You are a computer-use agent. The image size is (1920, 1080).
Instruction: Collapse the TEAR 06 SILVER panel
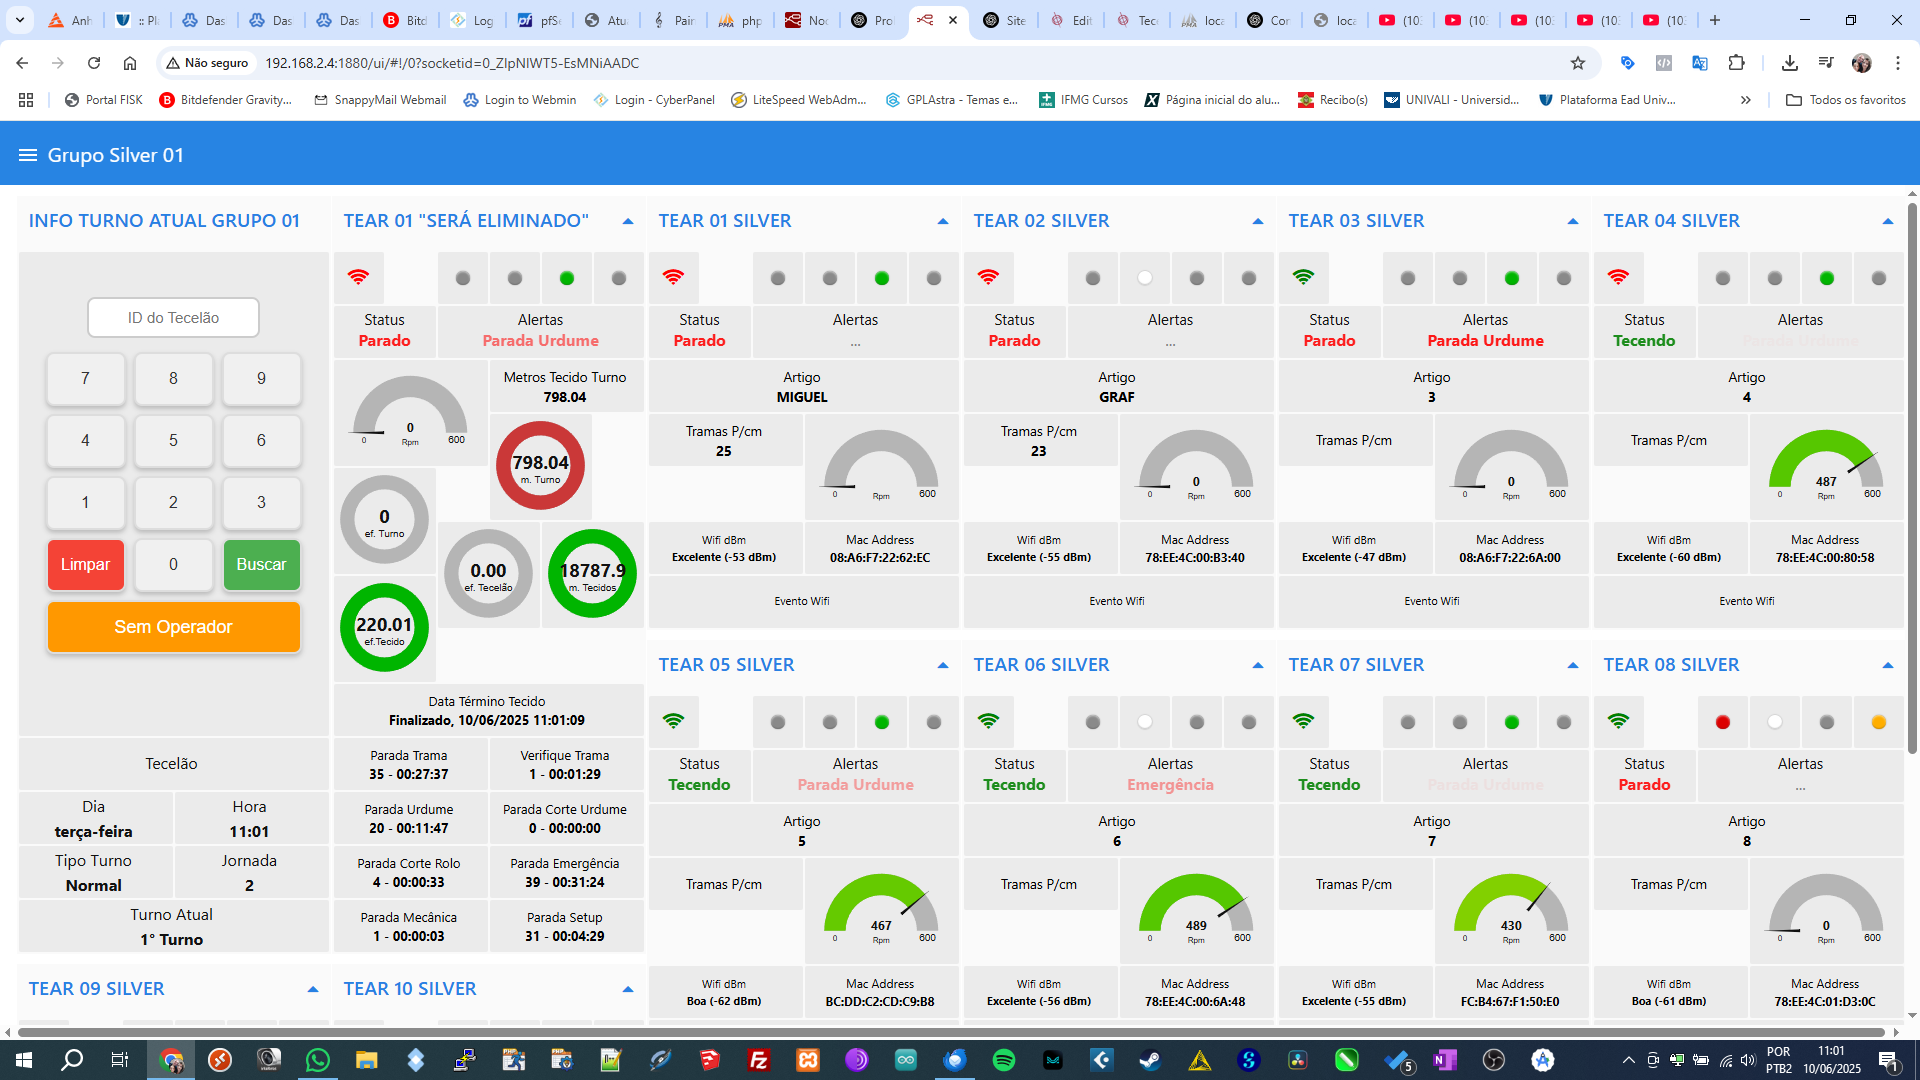(1257, 665)
